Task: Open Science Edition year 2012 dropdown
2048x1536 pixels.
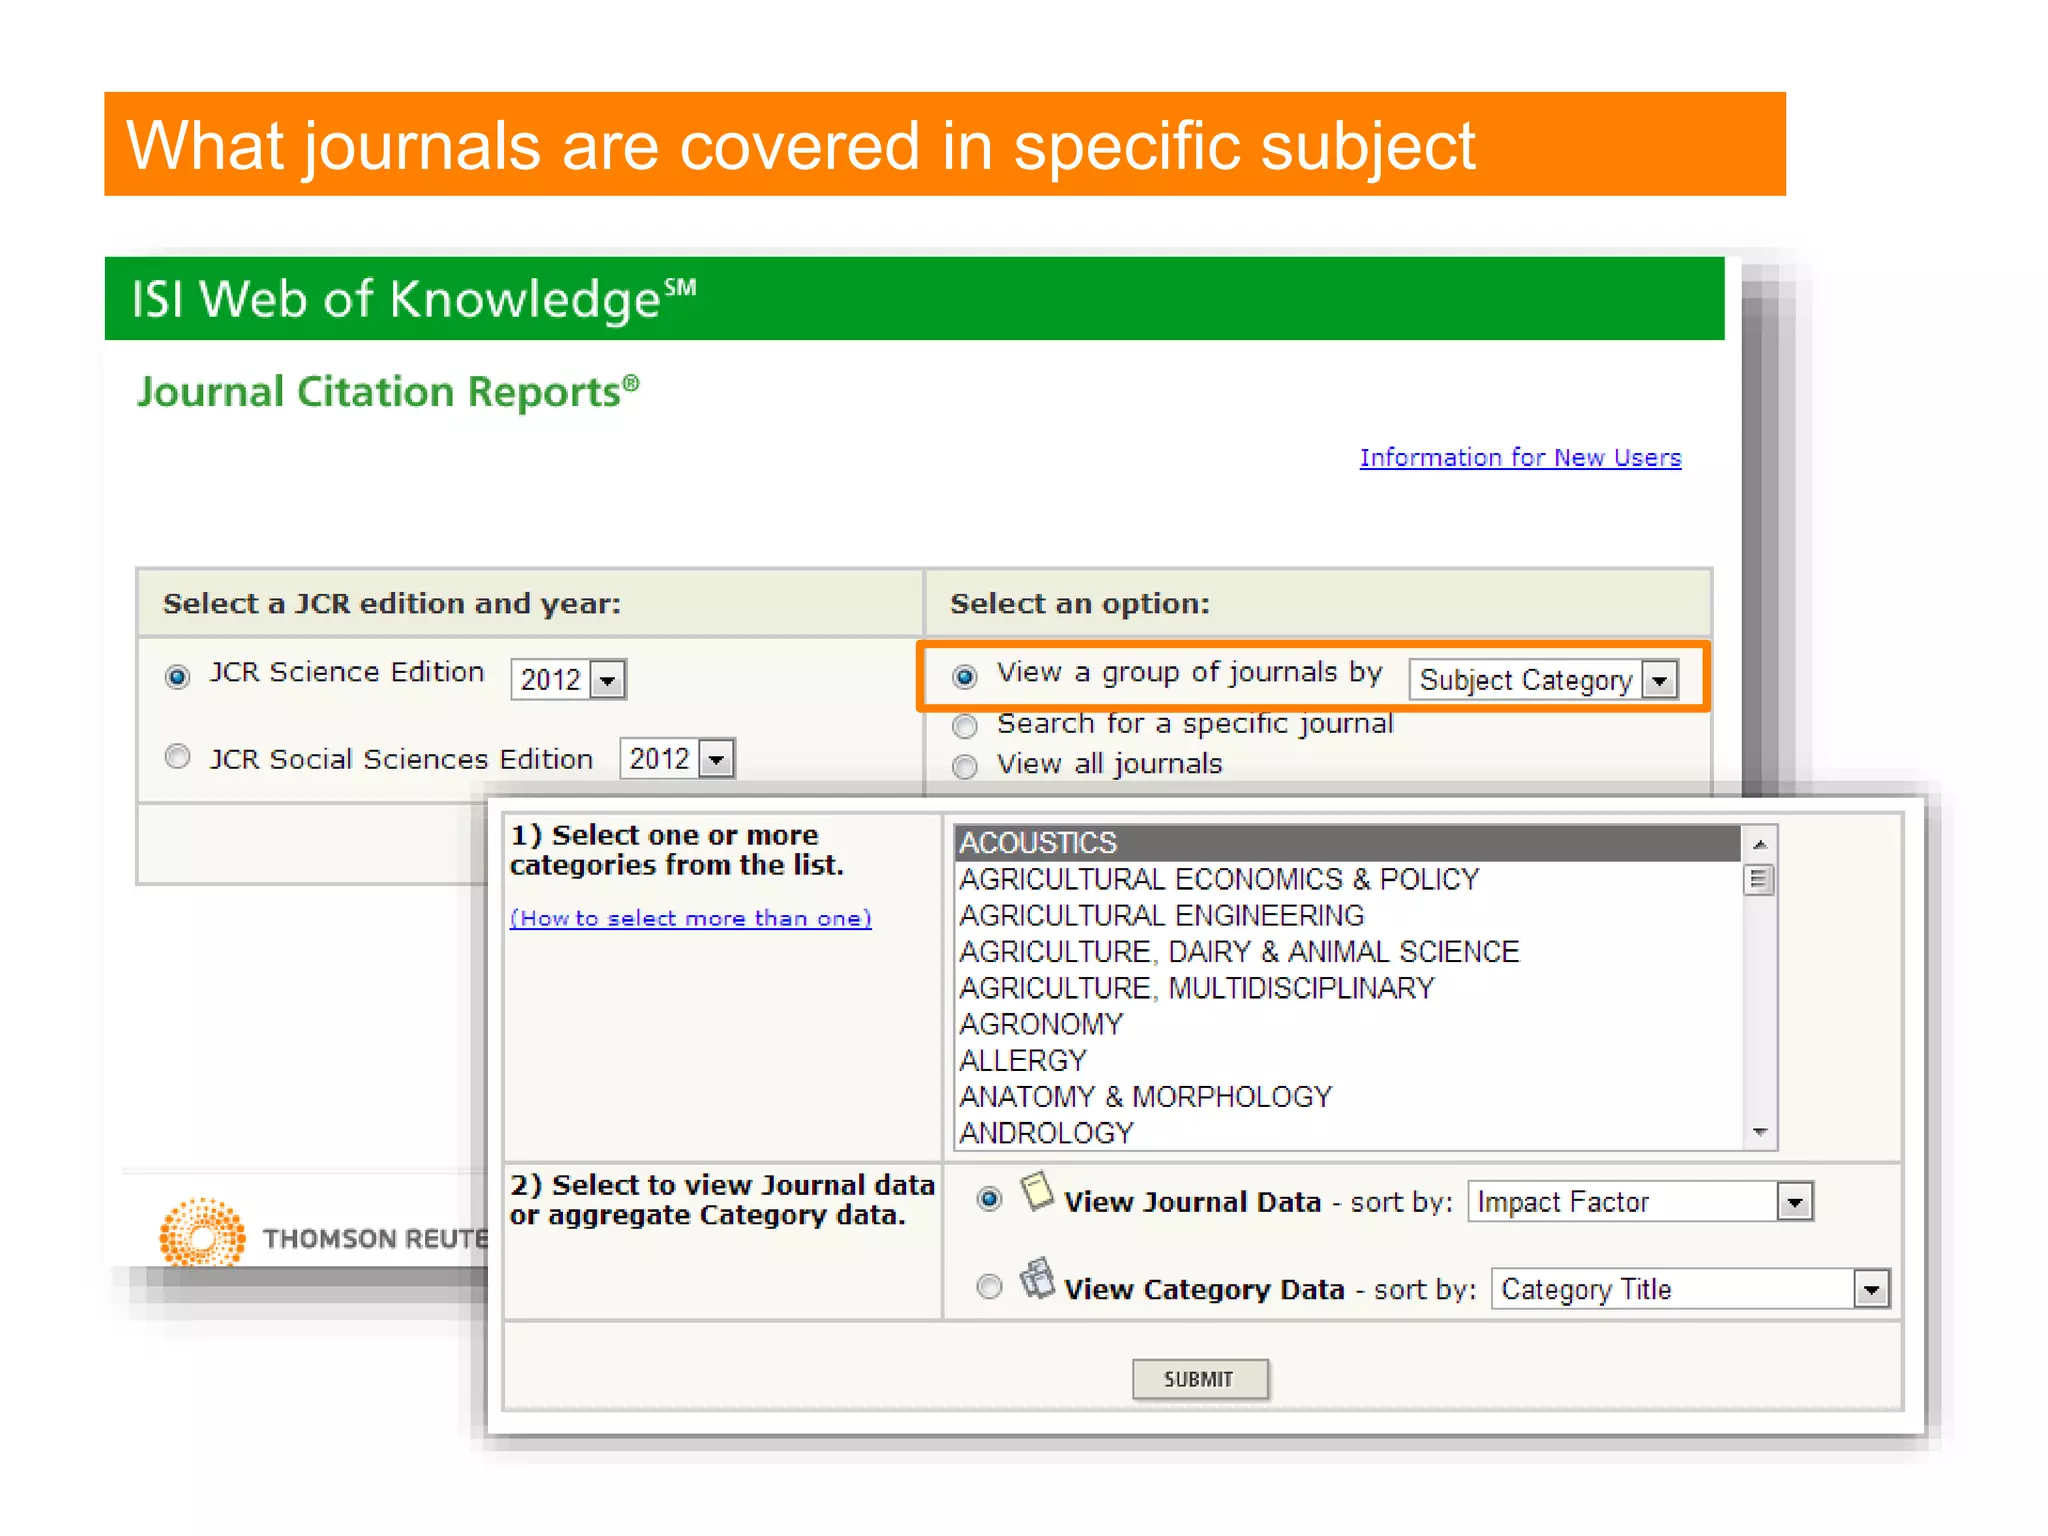Action: point(568,679)
